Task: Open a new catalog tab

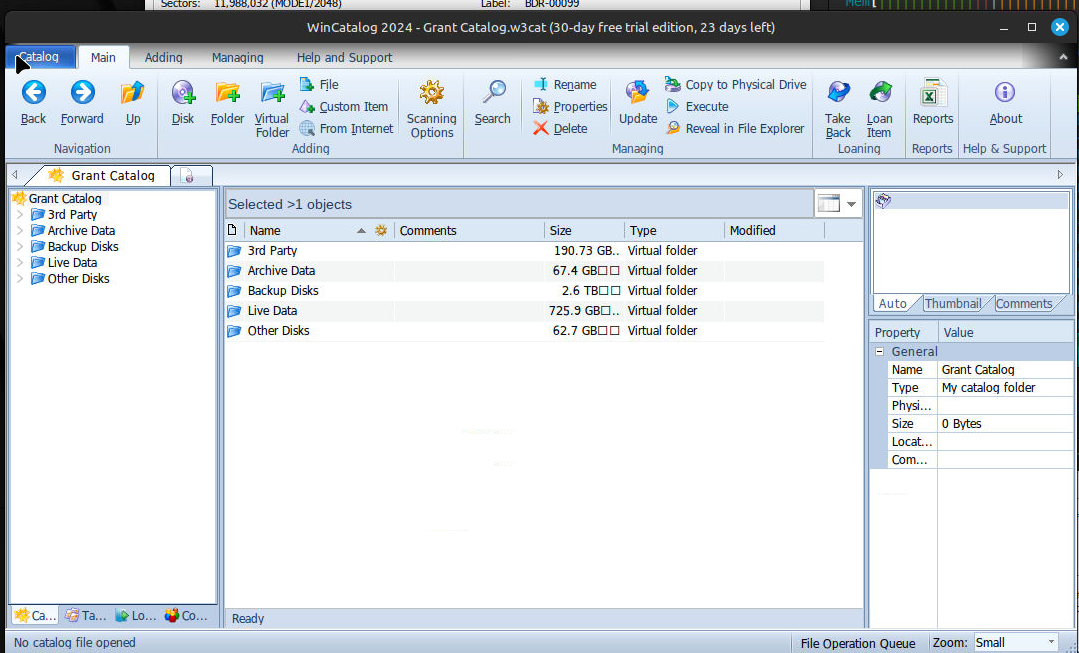Action: (x=190, y=175)
